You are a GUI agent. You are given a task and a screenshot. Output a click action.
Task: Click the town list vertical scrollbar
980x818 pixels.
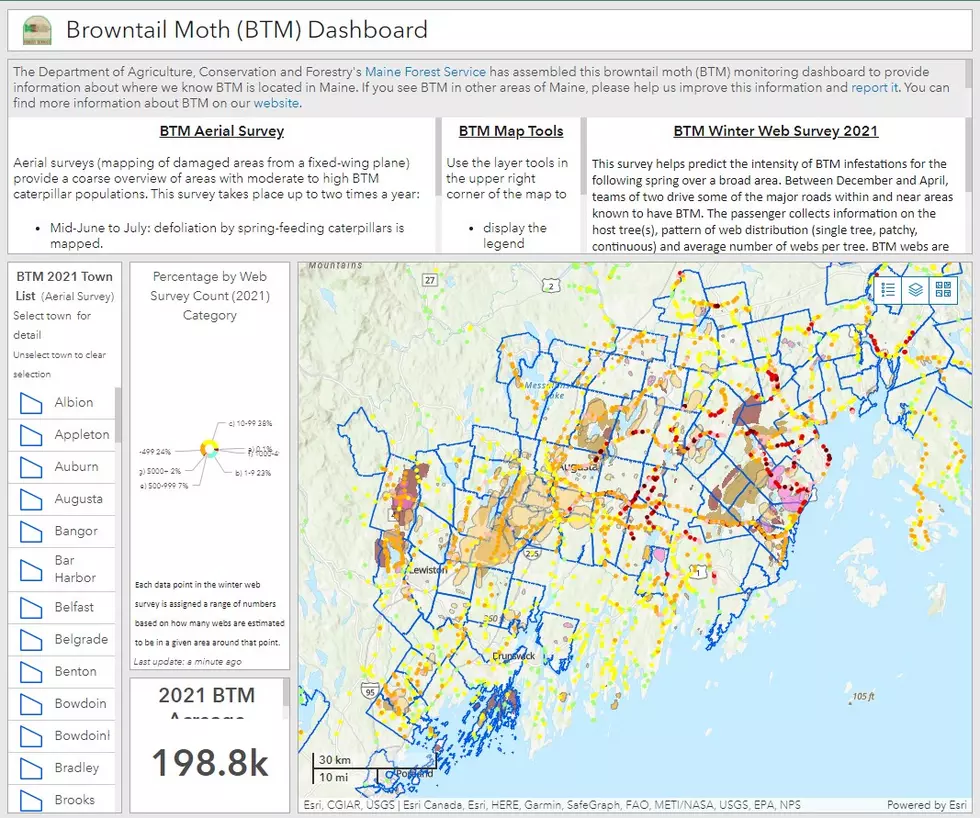(118, 415)
